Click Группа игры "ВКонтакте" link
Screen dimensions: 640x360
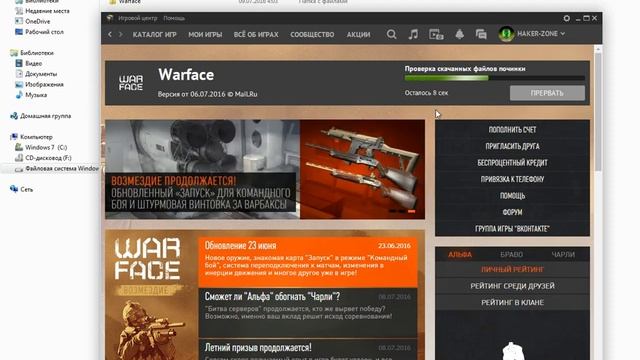(512, 229)
